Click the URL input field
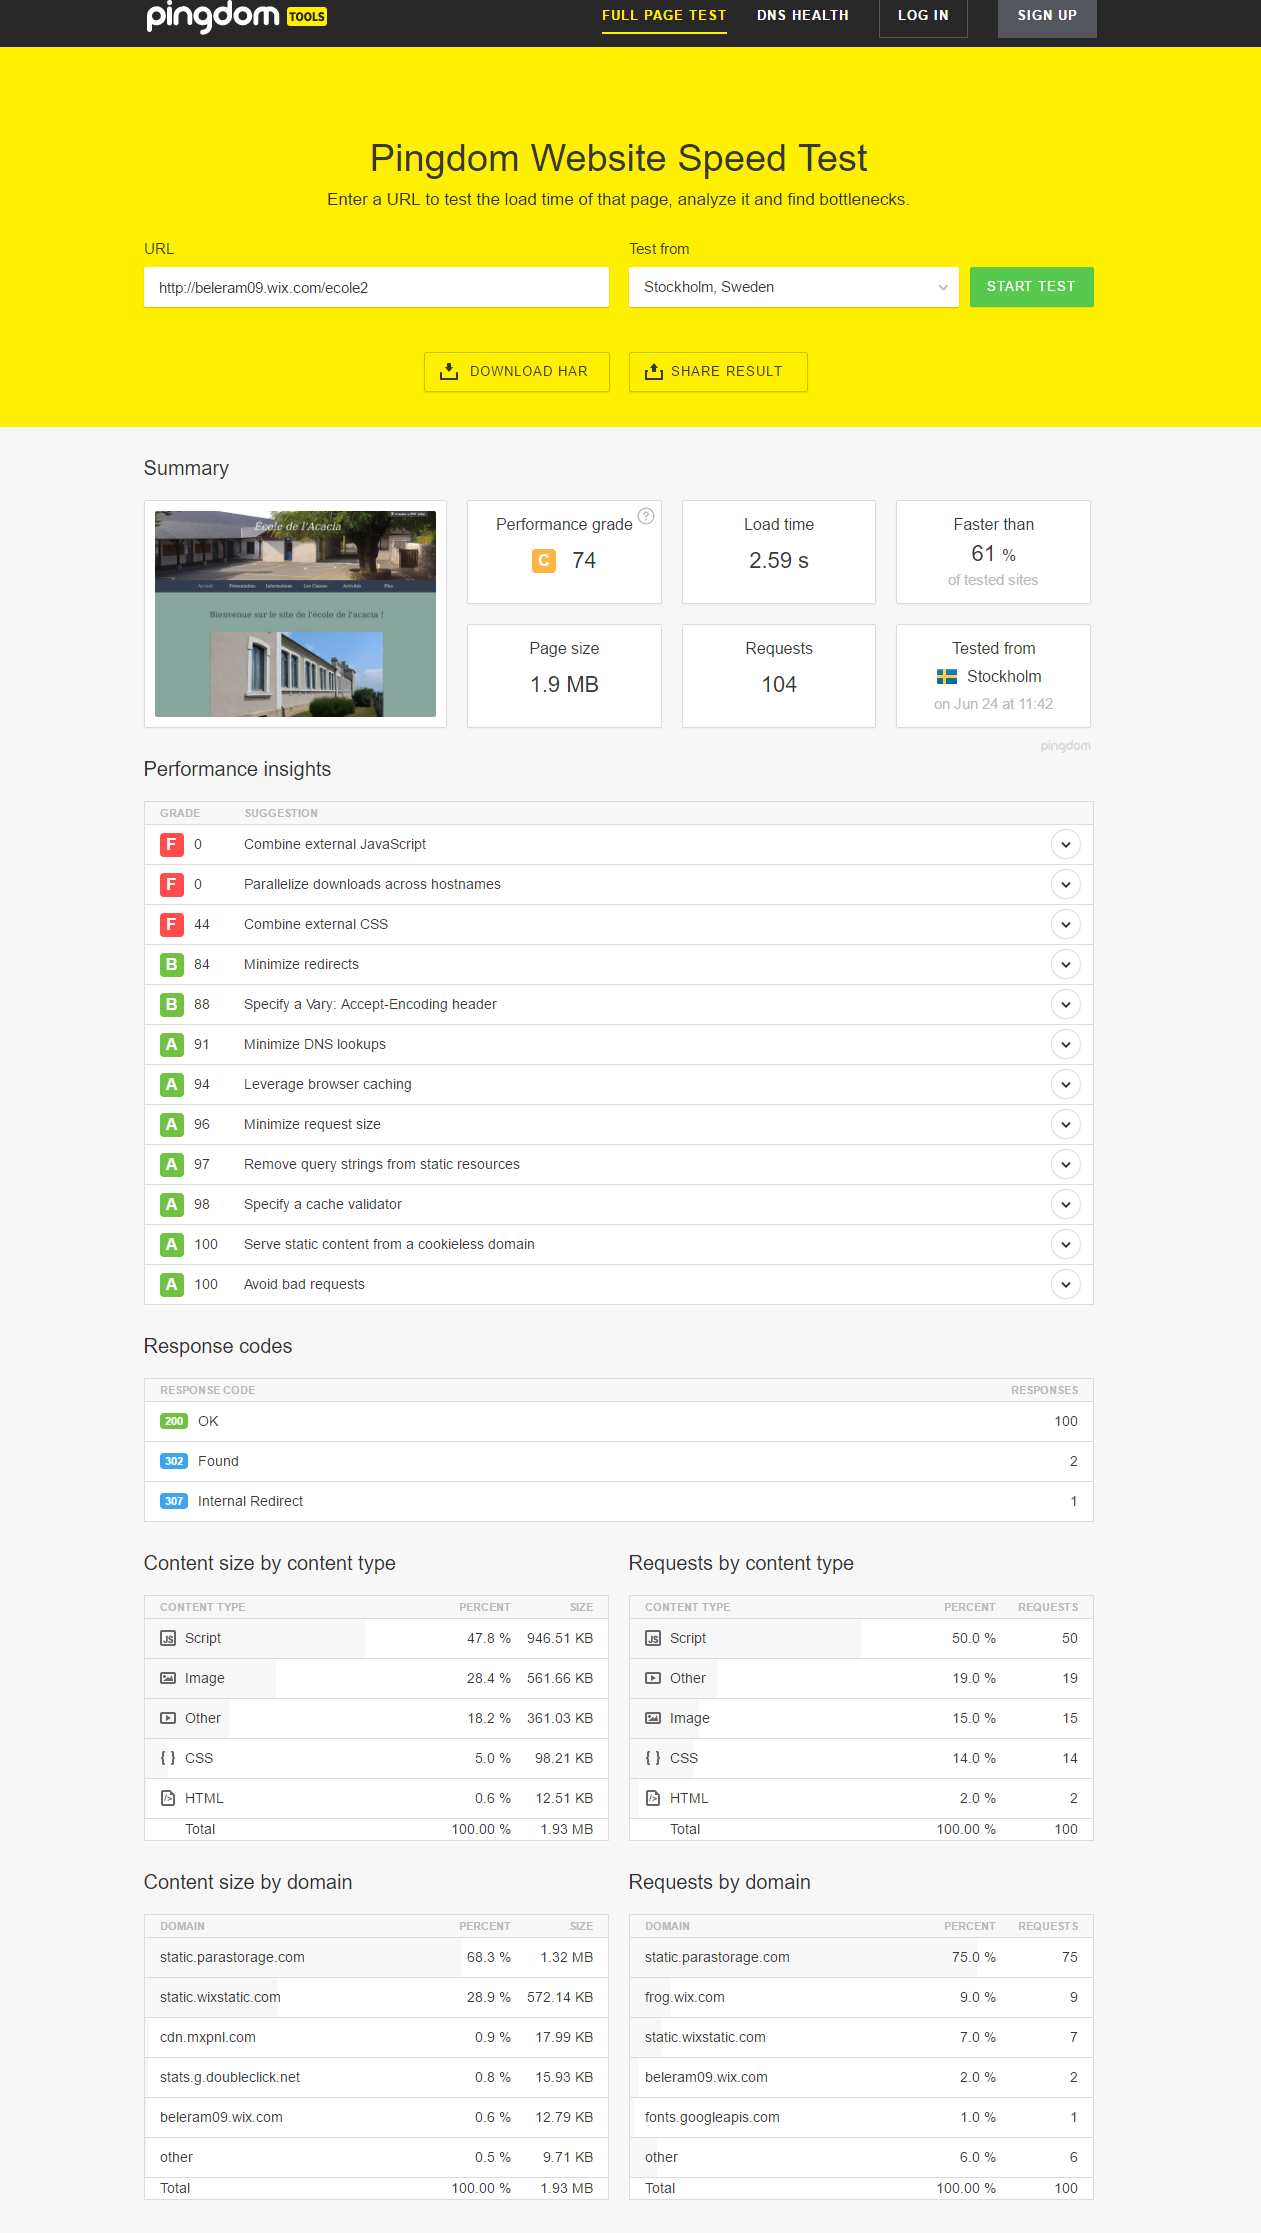This screenshot has width=1261, height=2233. [x=376, y=288]
